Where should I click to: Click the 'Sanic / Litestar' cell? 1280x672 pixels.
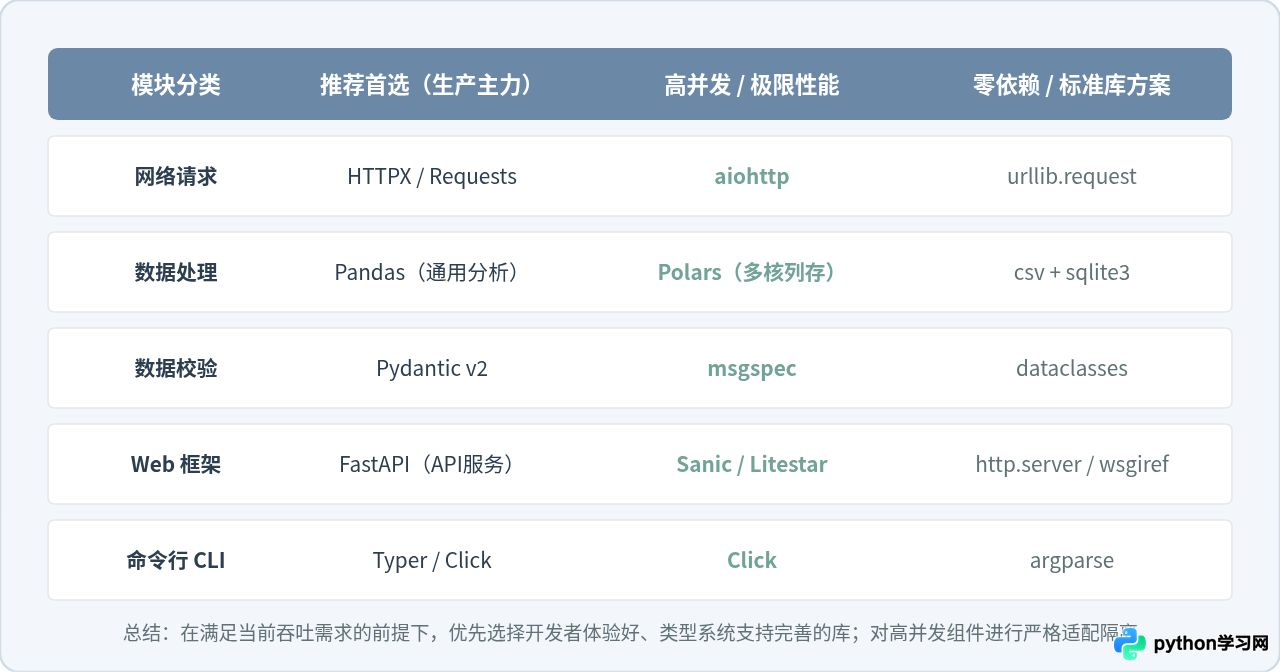tap(752, 465)
